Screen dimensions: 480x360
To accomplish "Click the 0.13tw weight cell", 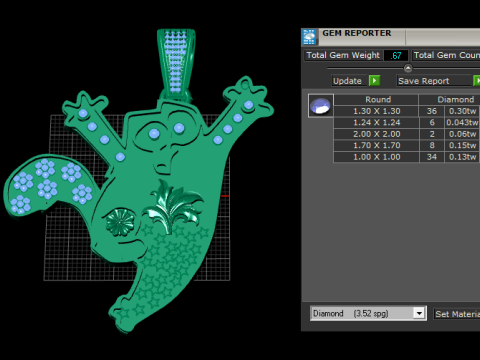I will [462, 157].
